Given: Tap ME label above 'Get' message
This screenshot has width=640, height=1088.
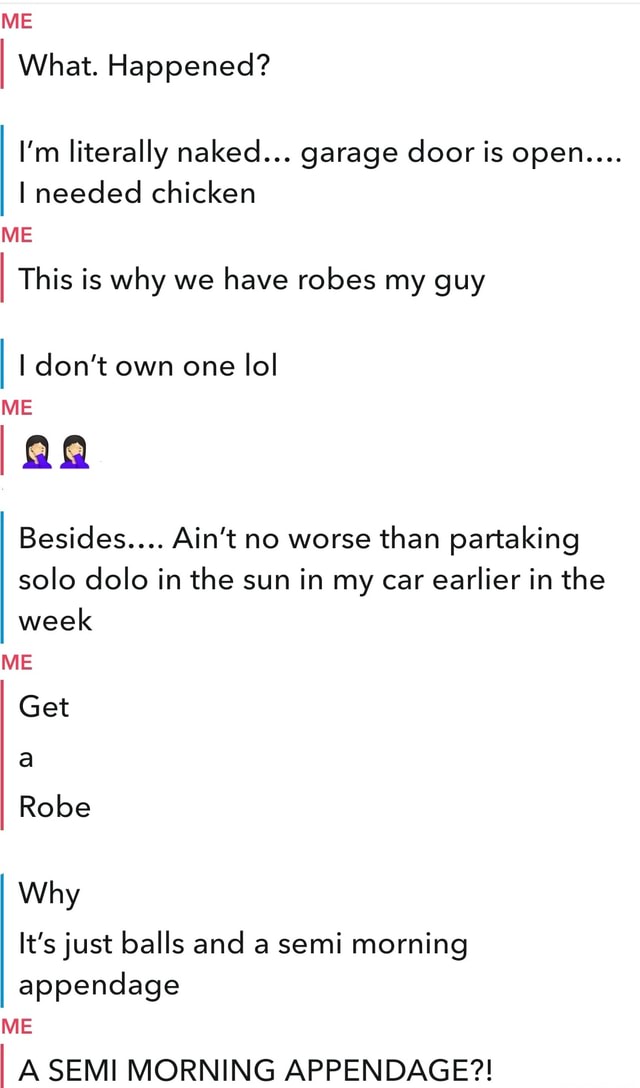Looking at the screenshot, I should 17,663.
